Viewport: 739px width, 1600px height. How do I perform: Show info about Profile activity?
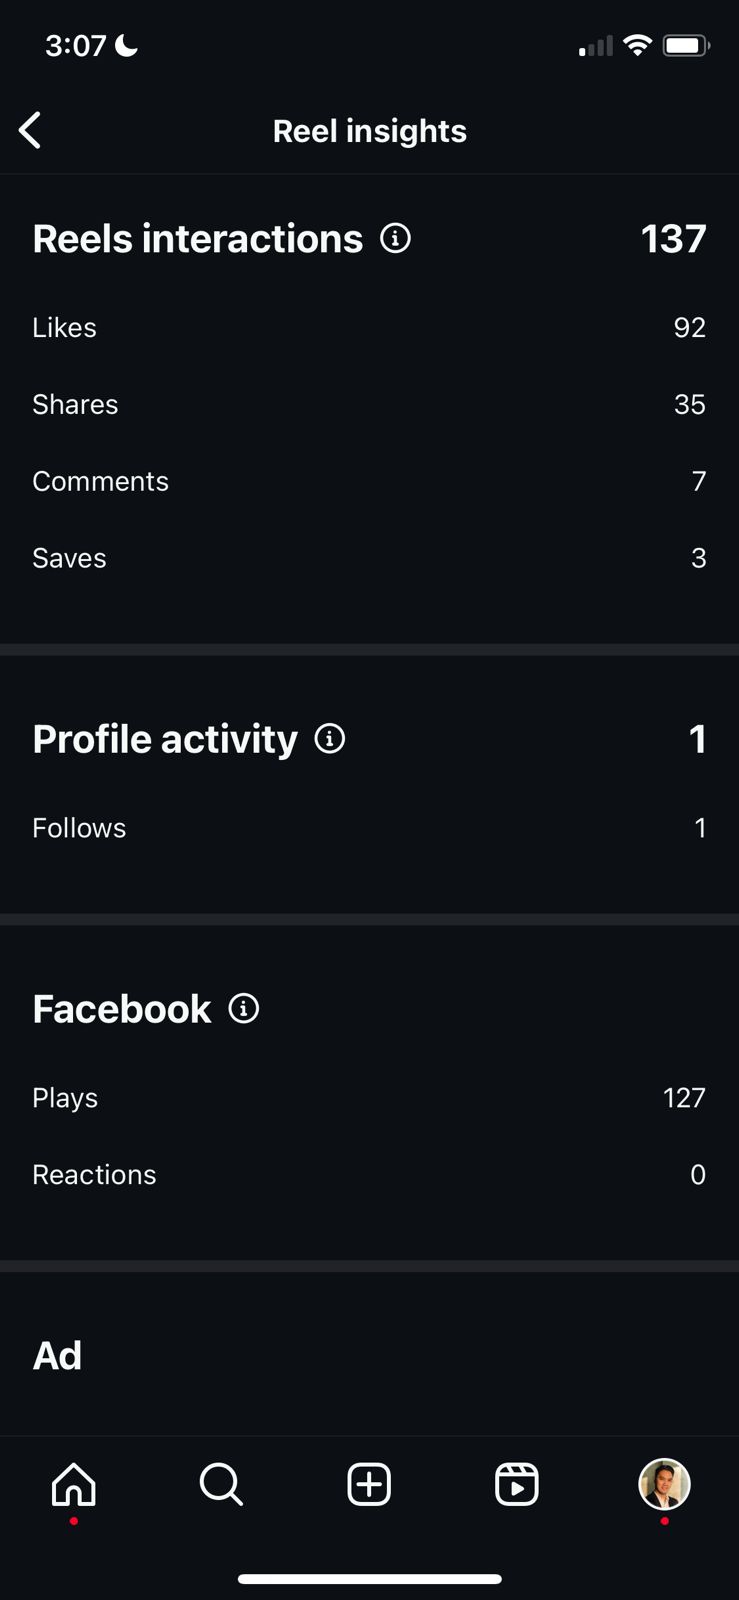tap(330, 739)
